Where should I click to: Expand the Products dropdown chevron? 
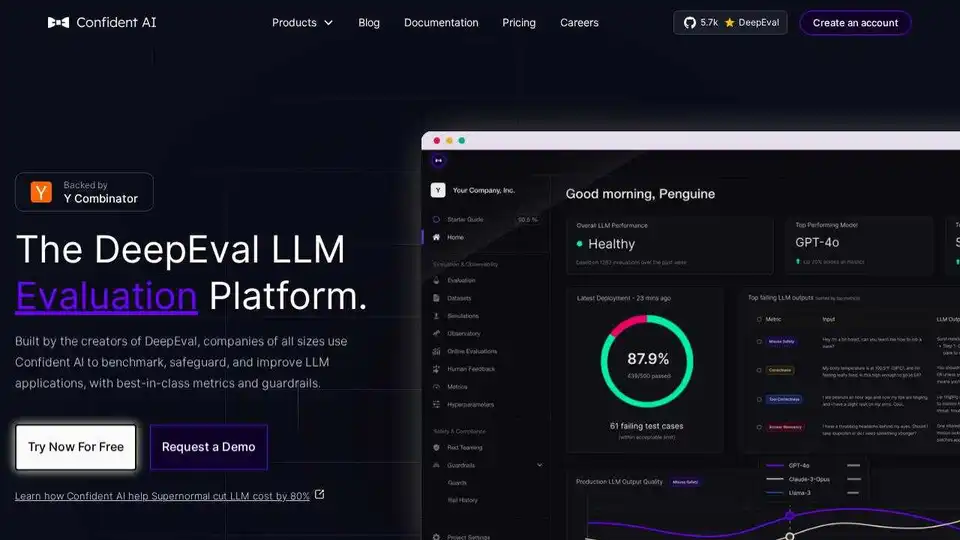coord(329,23)
